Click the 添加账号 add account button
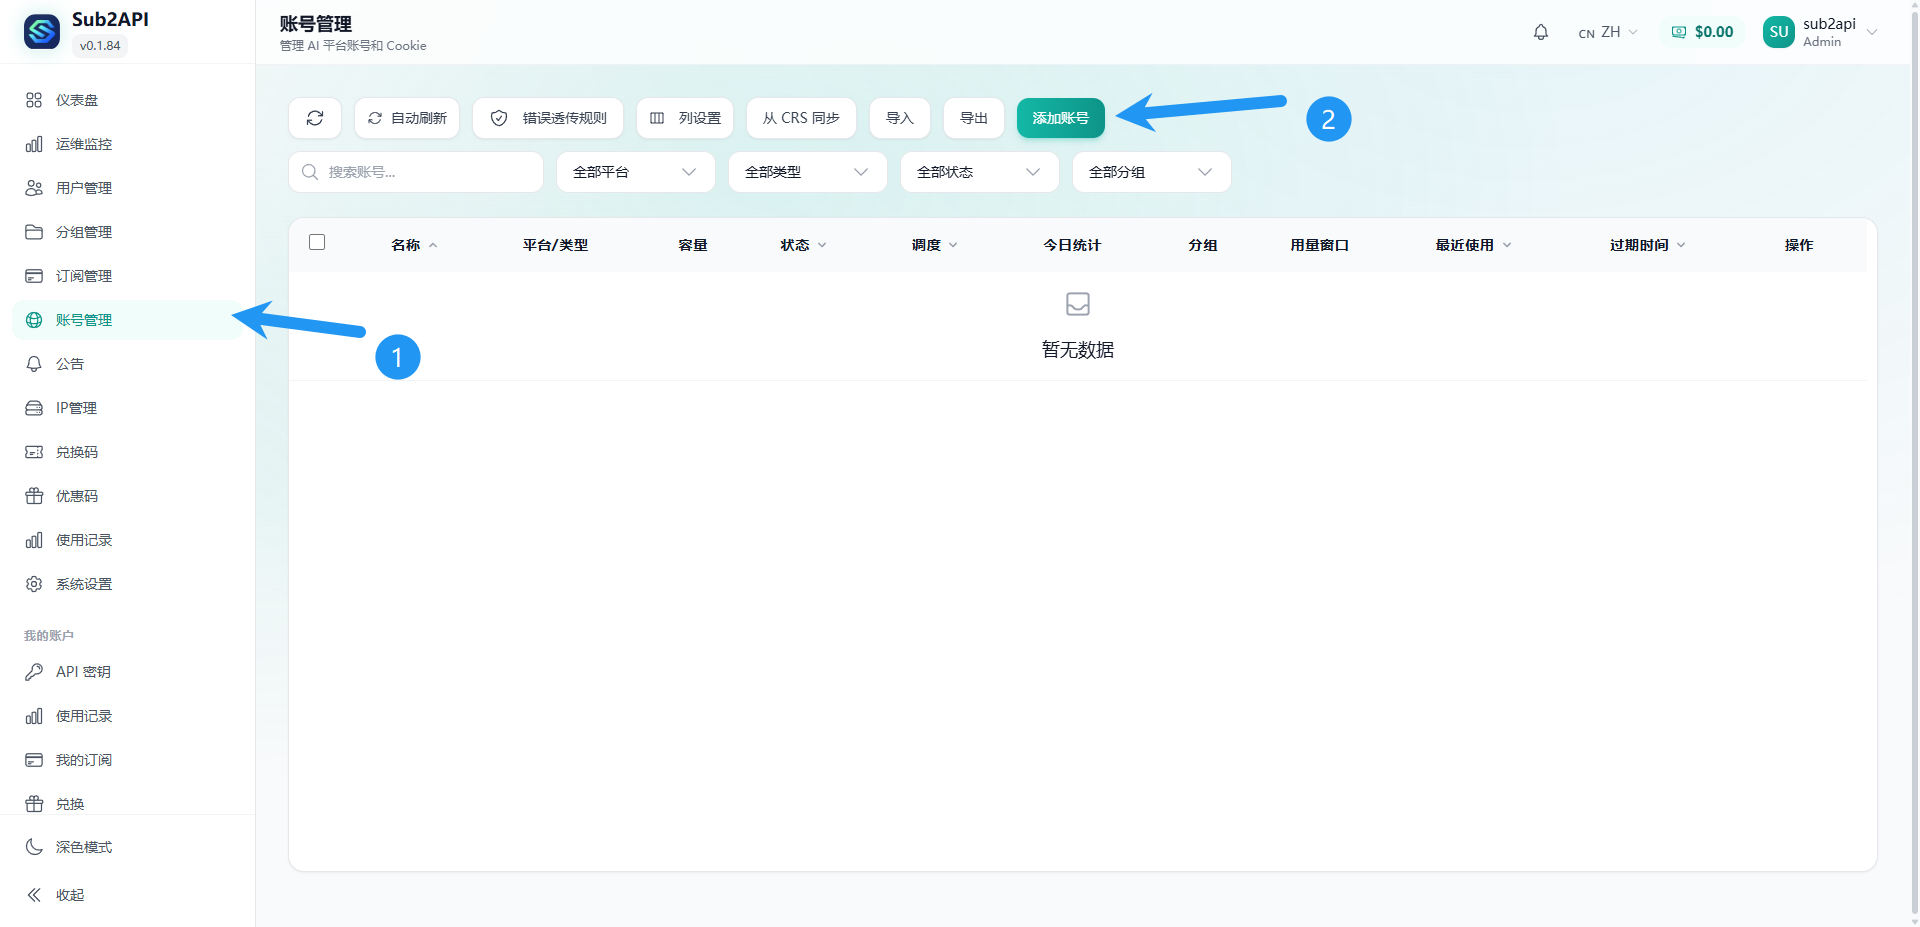 click(1060, 117)
